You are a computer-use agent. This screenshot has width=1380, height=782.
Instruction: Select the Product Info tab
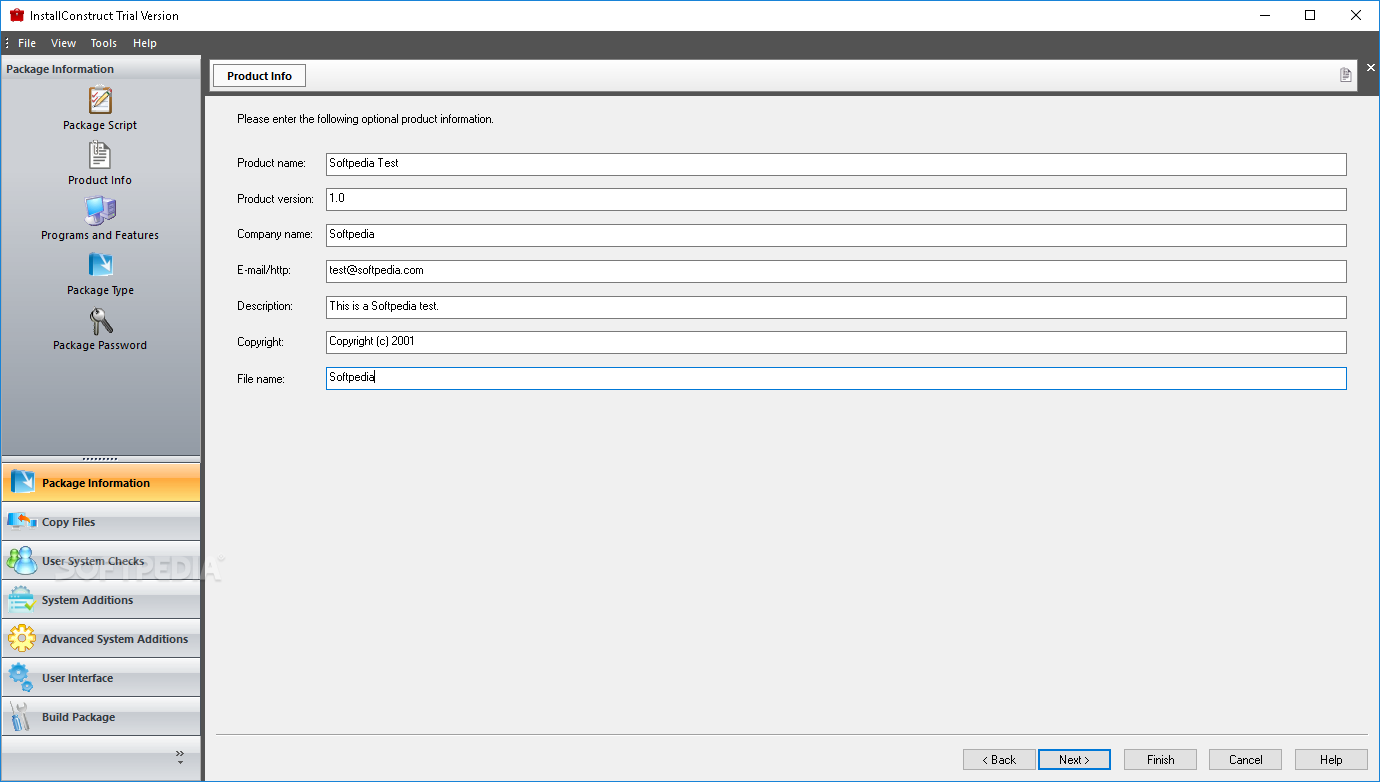259,76
